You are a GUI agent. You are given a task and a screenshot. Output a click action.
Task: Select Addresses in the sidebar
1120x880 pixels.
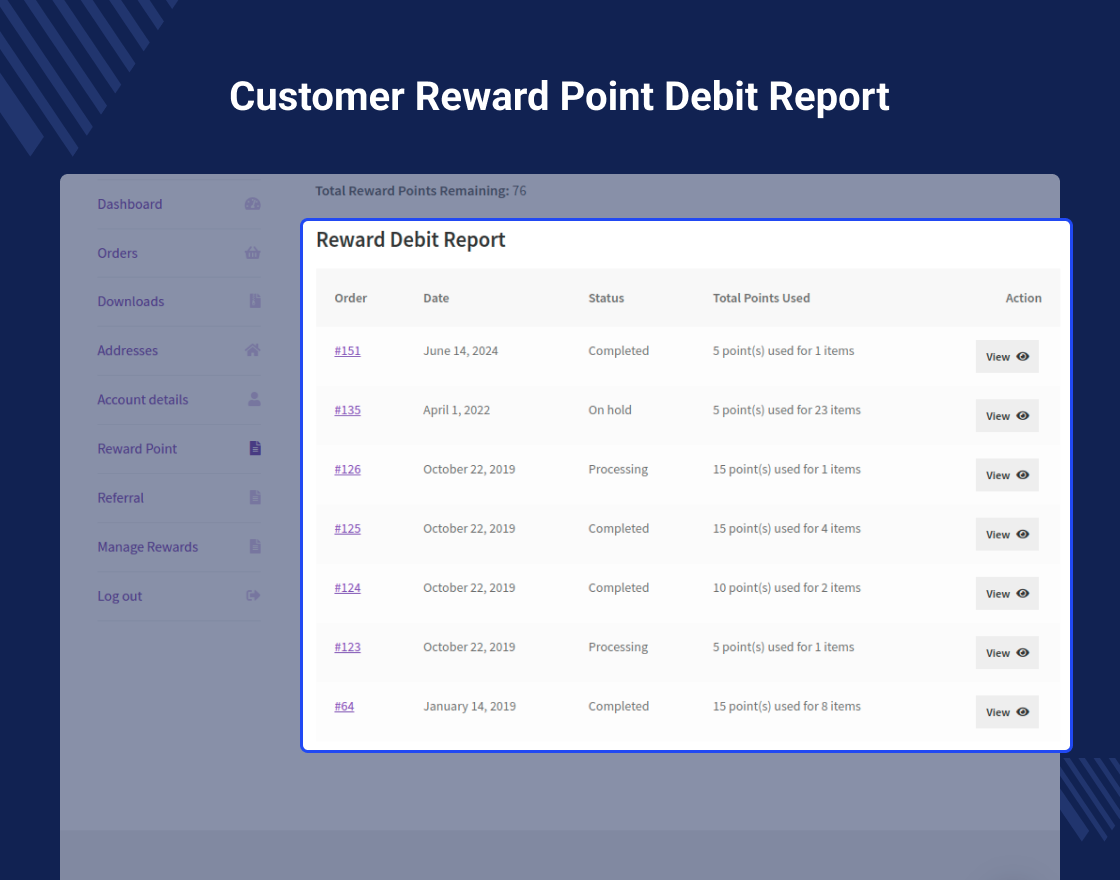tap(127, 351)
